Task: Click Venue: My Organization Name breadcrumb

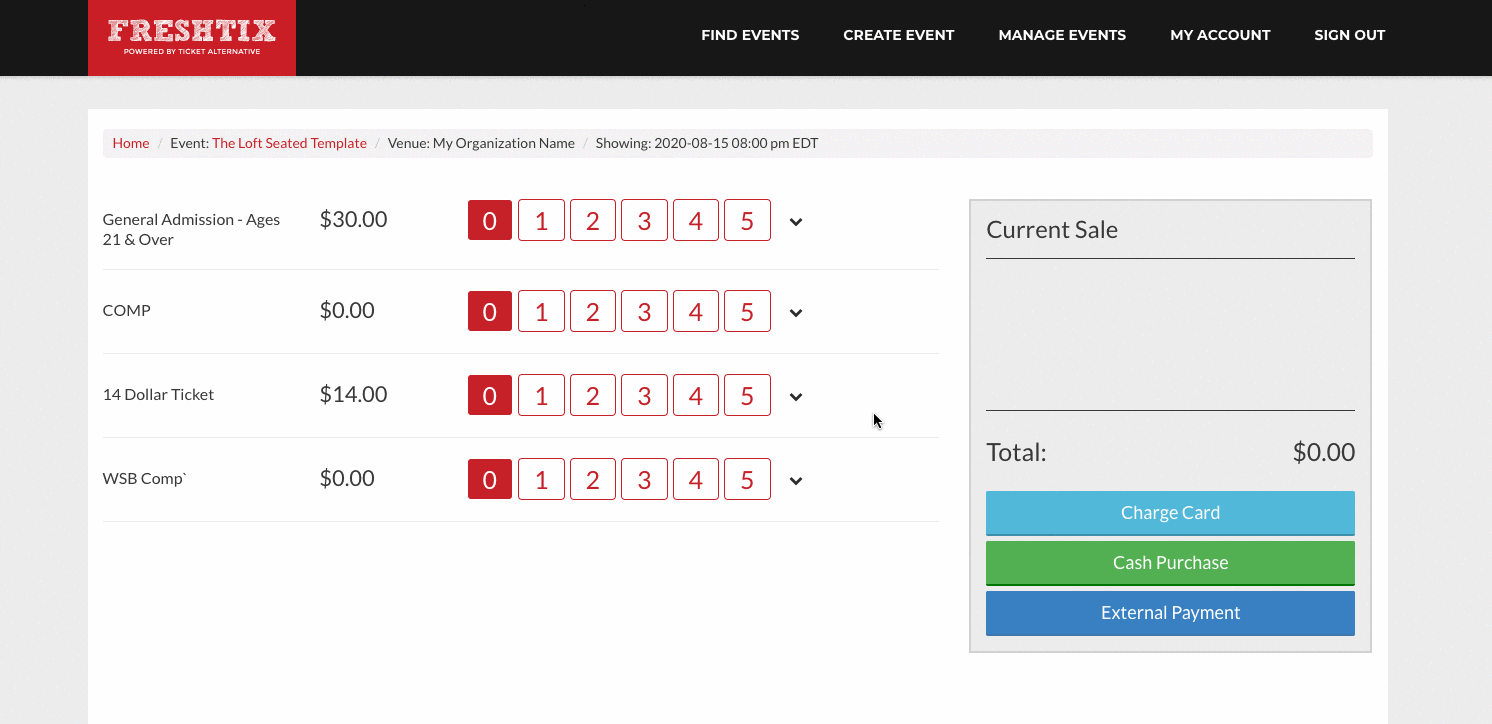Action: (x=481, y=143)
